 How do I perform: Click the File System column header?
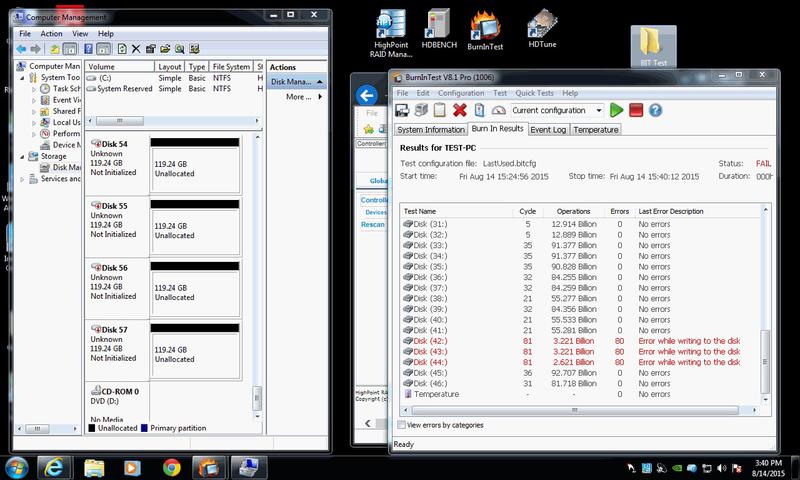[x=231, y=67]
